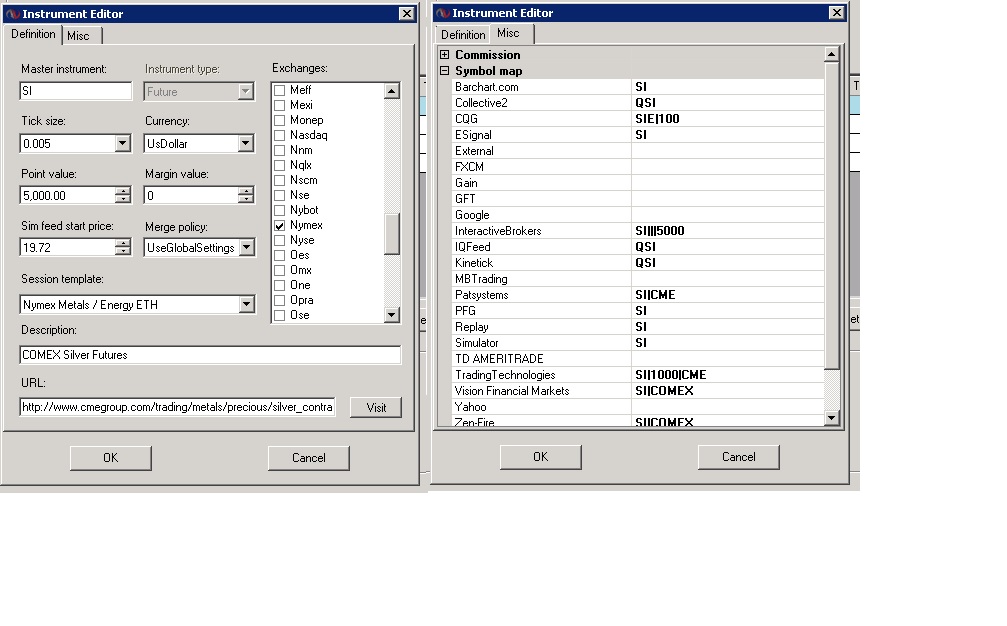Click the Collective2 symbol value QSI
Screen dimensions: 1007x626
[x=728, y=103]
